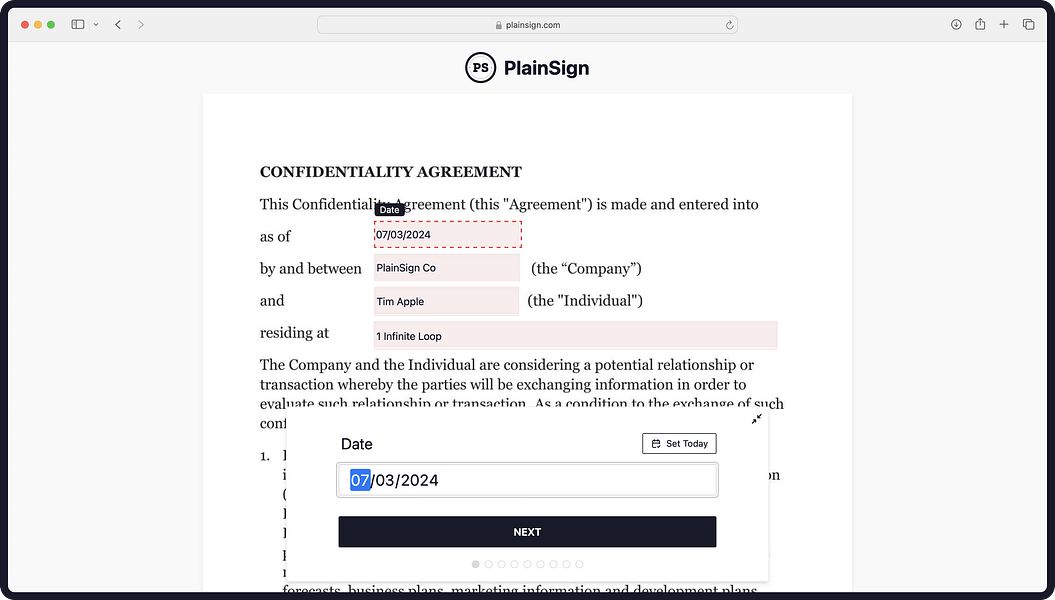Reload the page via the refresh icon
Viewport: 1055px width, 600px height.
[x=731, y=24]
